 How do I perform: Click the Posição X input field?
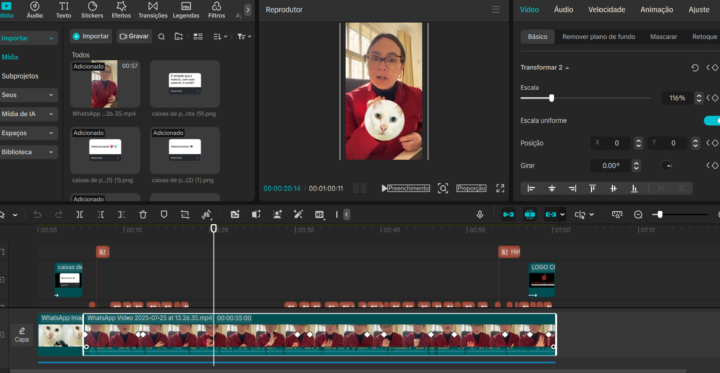[x=611, y=143]
